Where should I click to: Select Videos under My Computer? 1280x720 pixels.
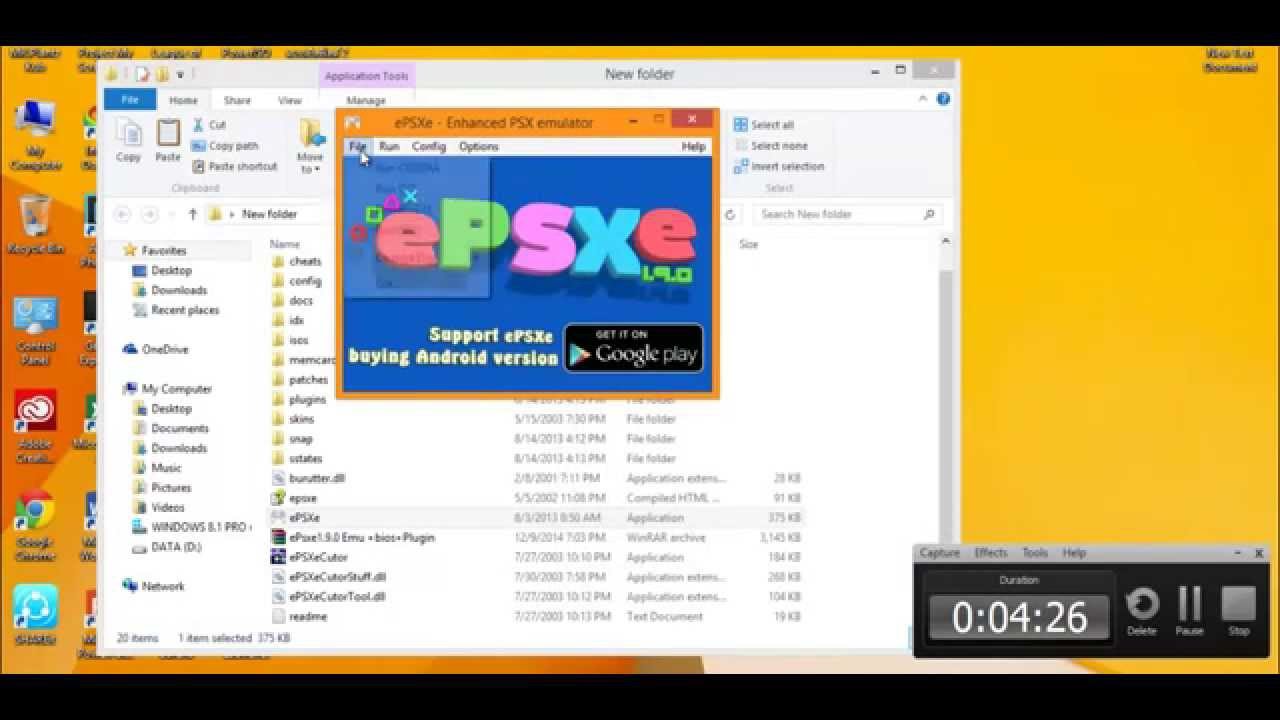(x=159, y=507)
